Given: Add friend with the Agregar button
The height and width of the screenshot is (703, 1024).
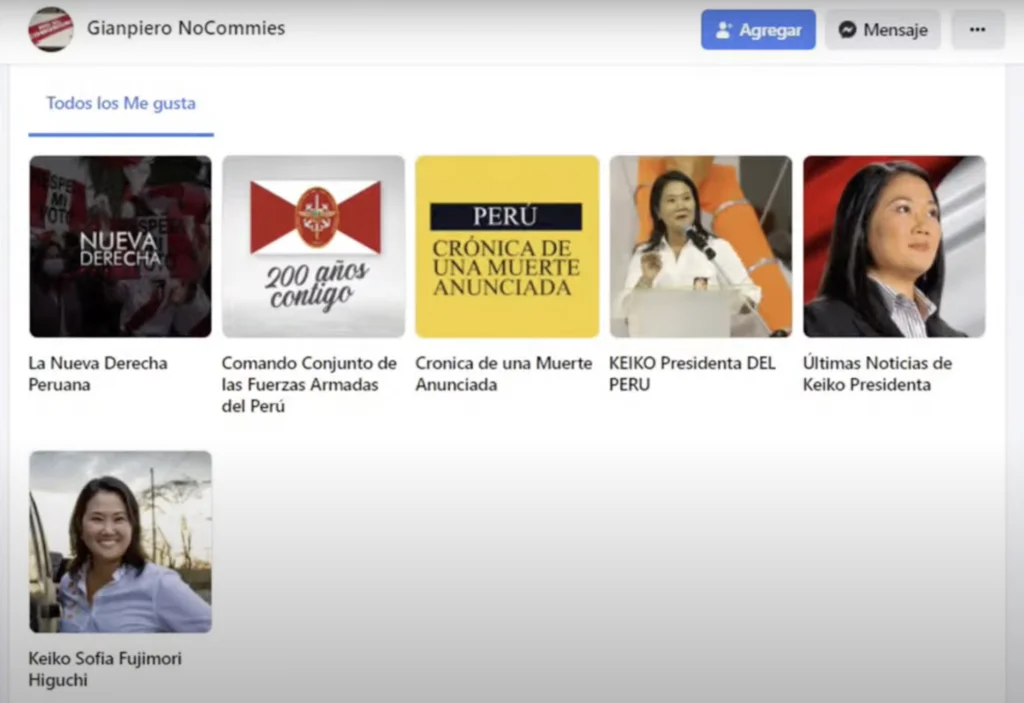Looking at the screenshot, I should coord(758,29).
